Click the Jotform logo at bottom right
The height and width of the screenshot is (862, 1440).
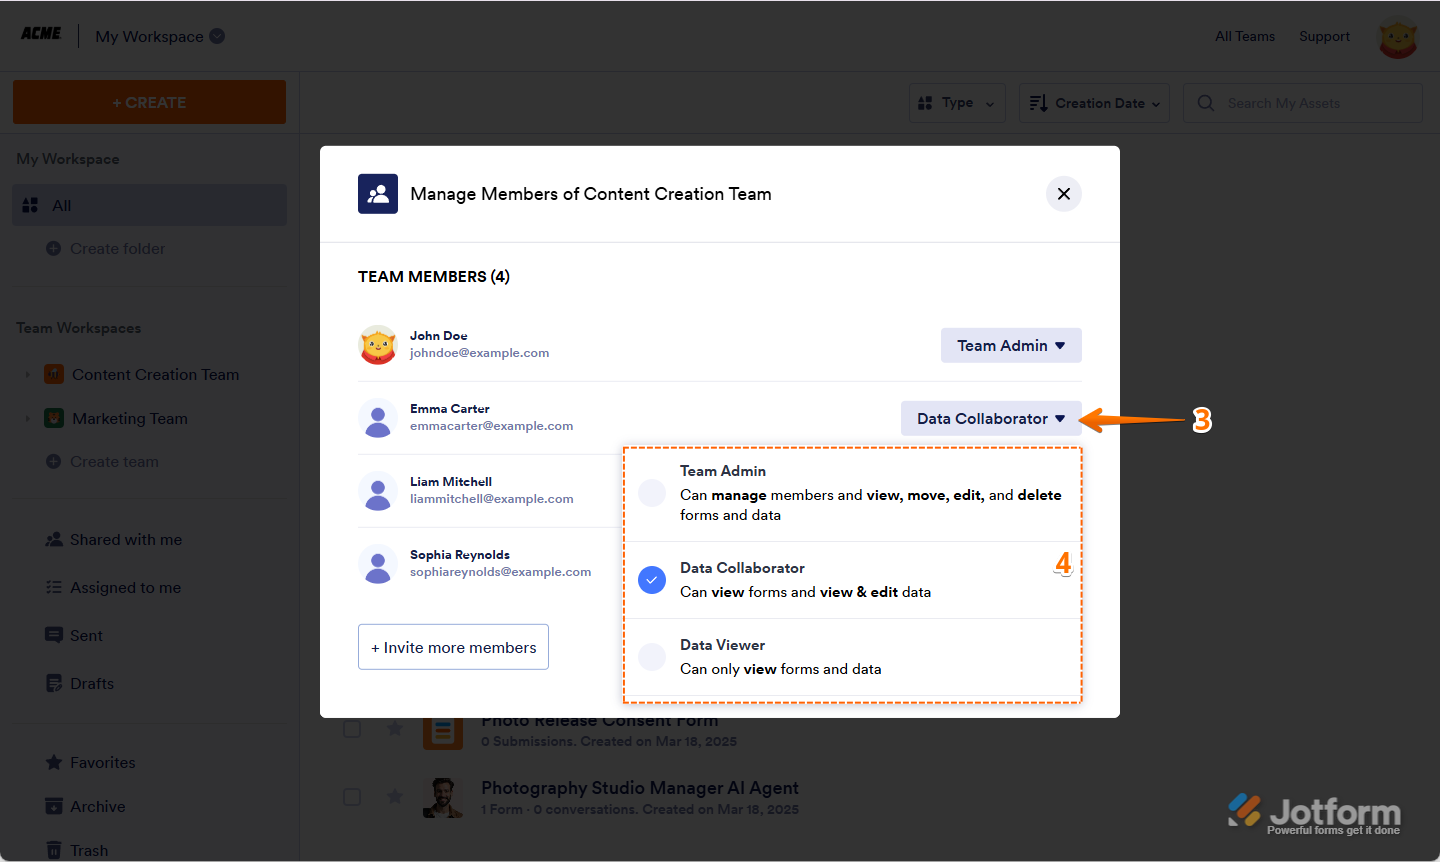pos(1314,813)
